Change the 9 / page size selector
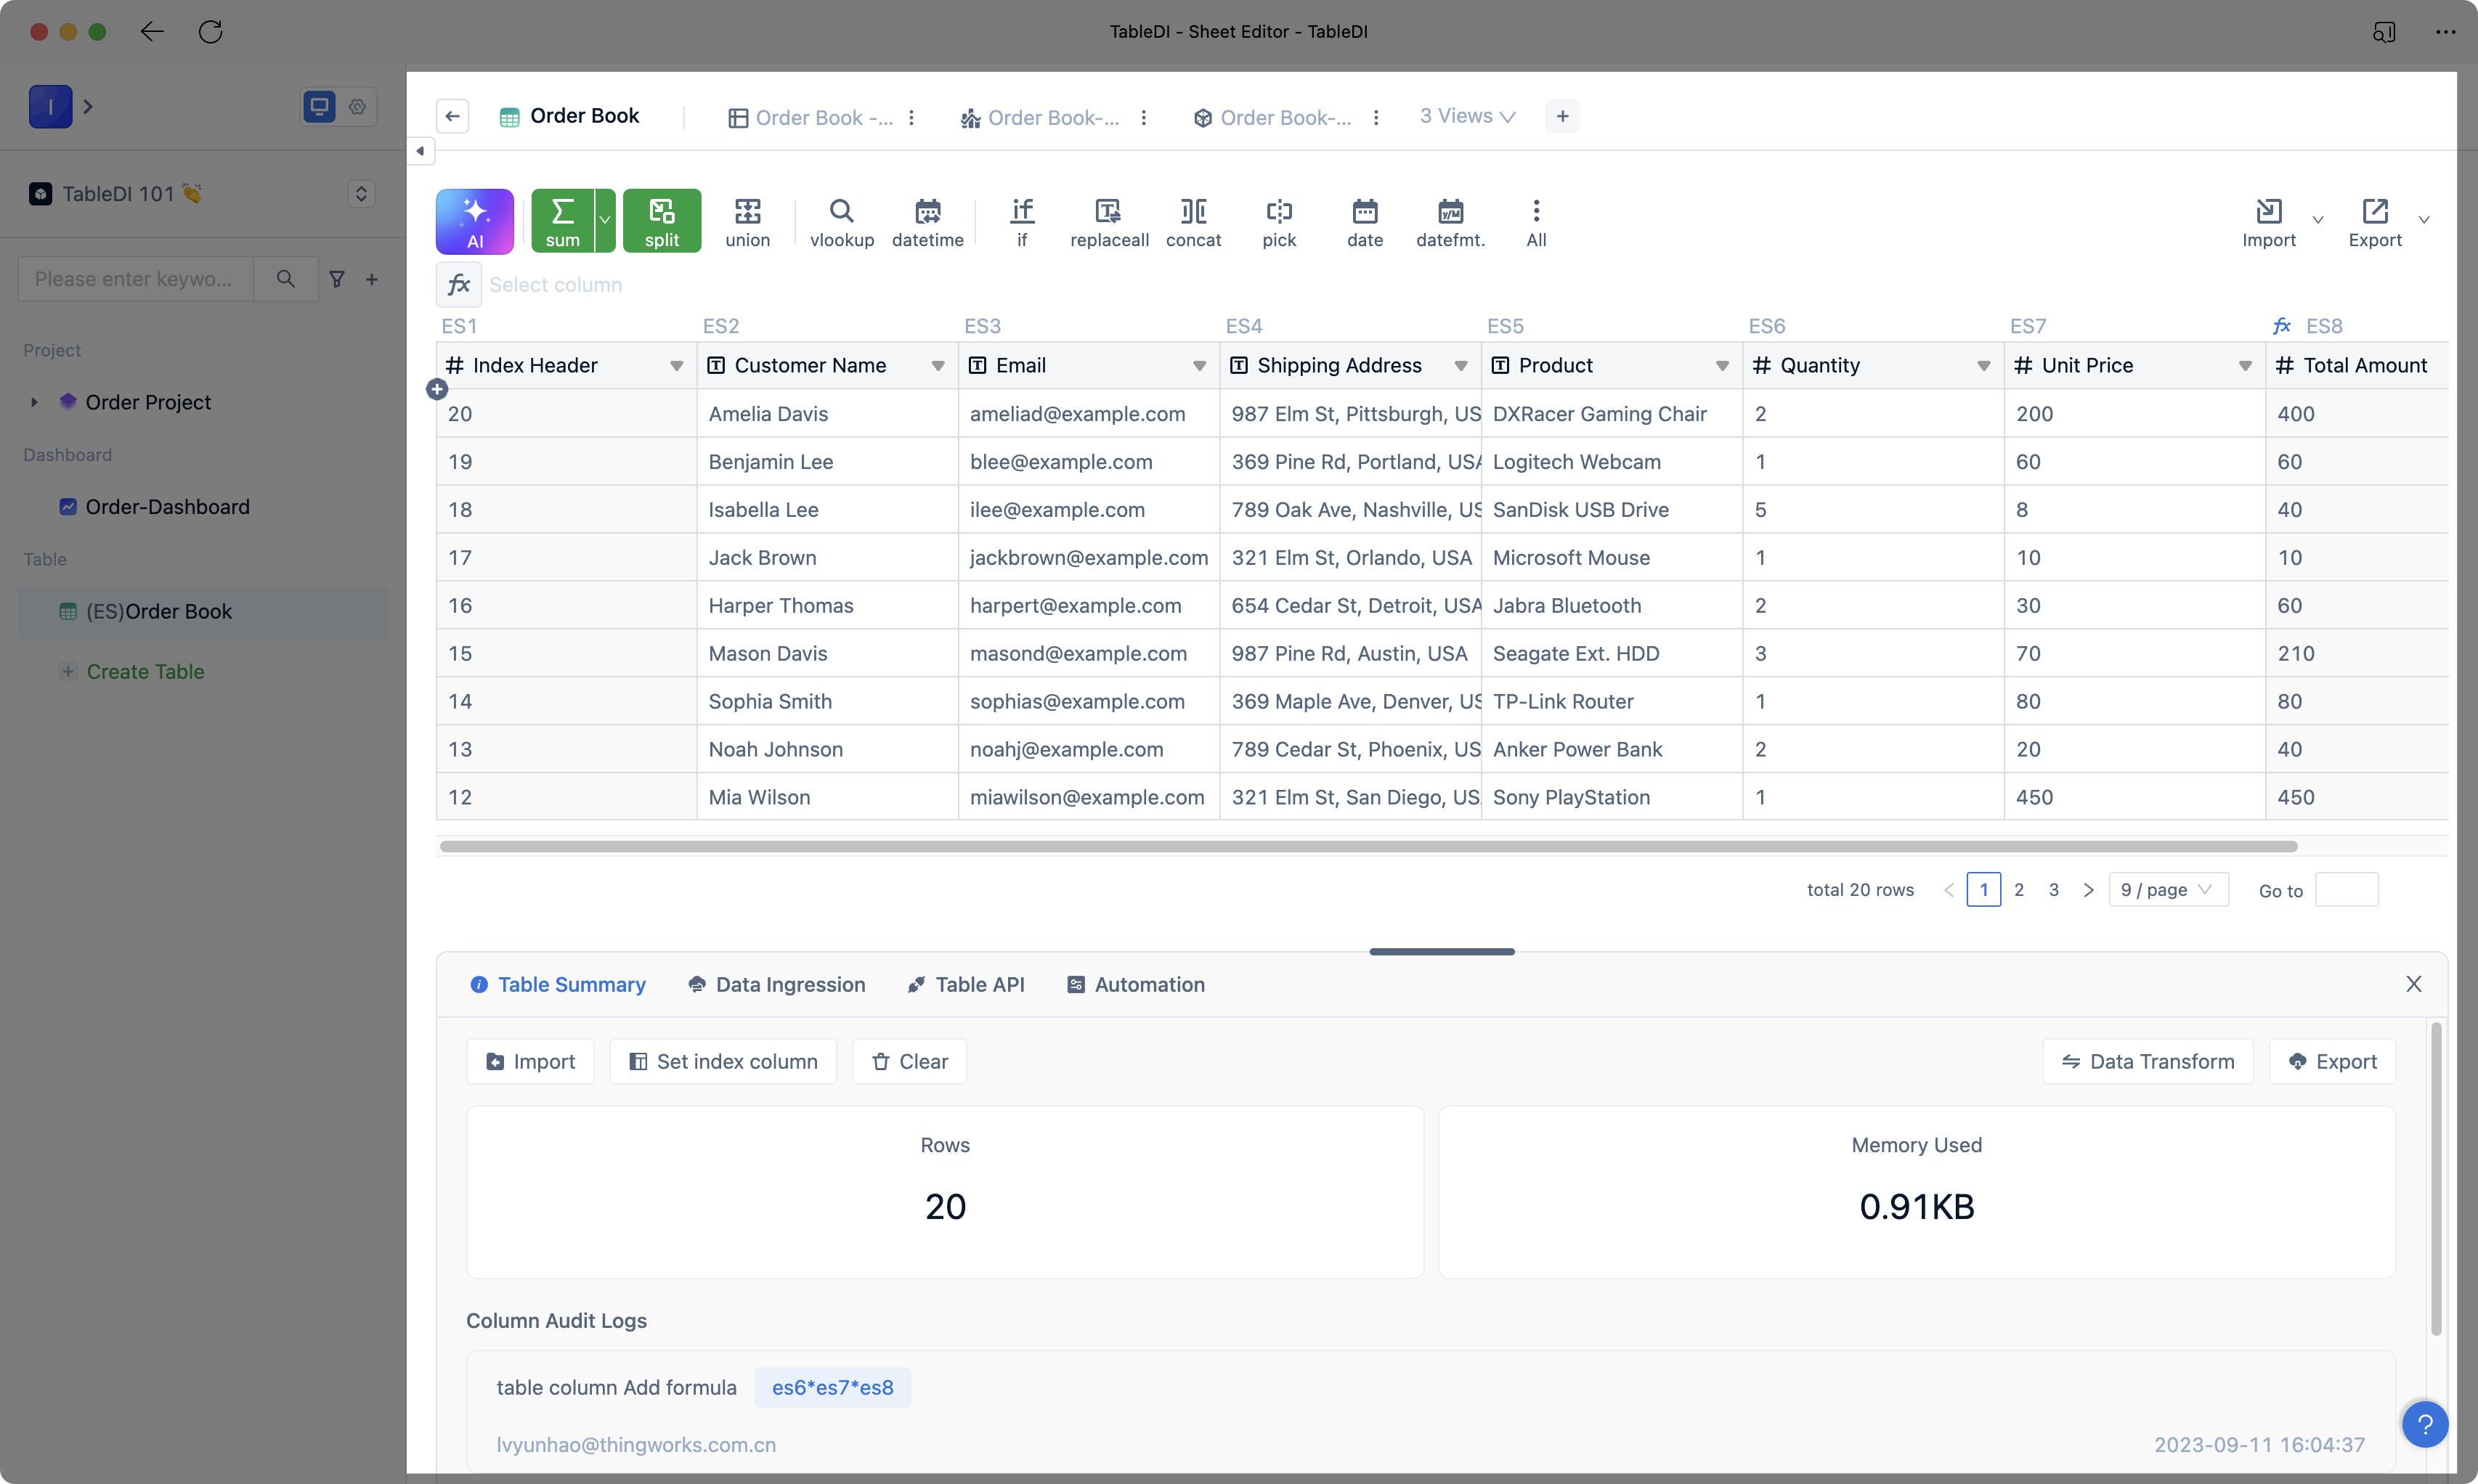 click(2168, 889)
